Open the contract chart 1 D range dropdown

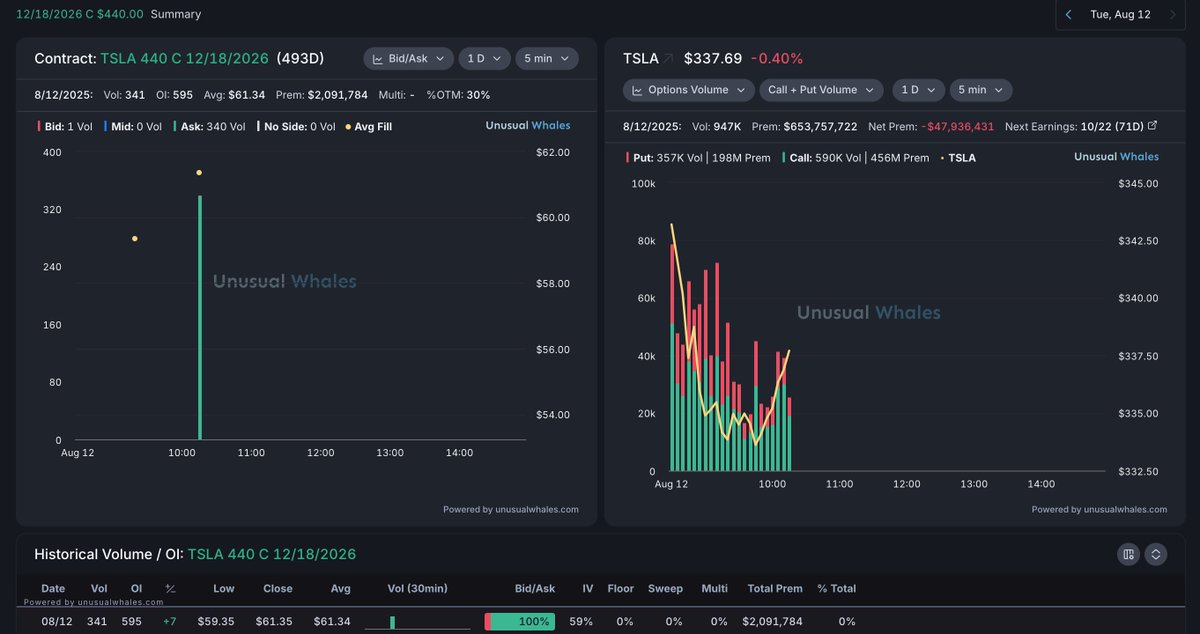point(485,59)
